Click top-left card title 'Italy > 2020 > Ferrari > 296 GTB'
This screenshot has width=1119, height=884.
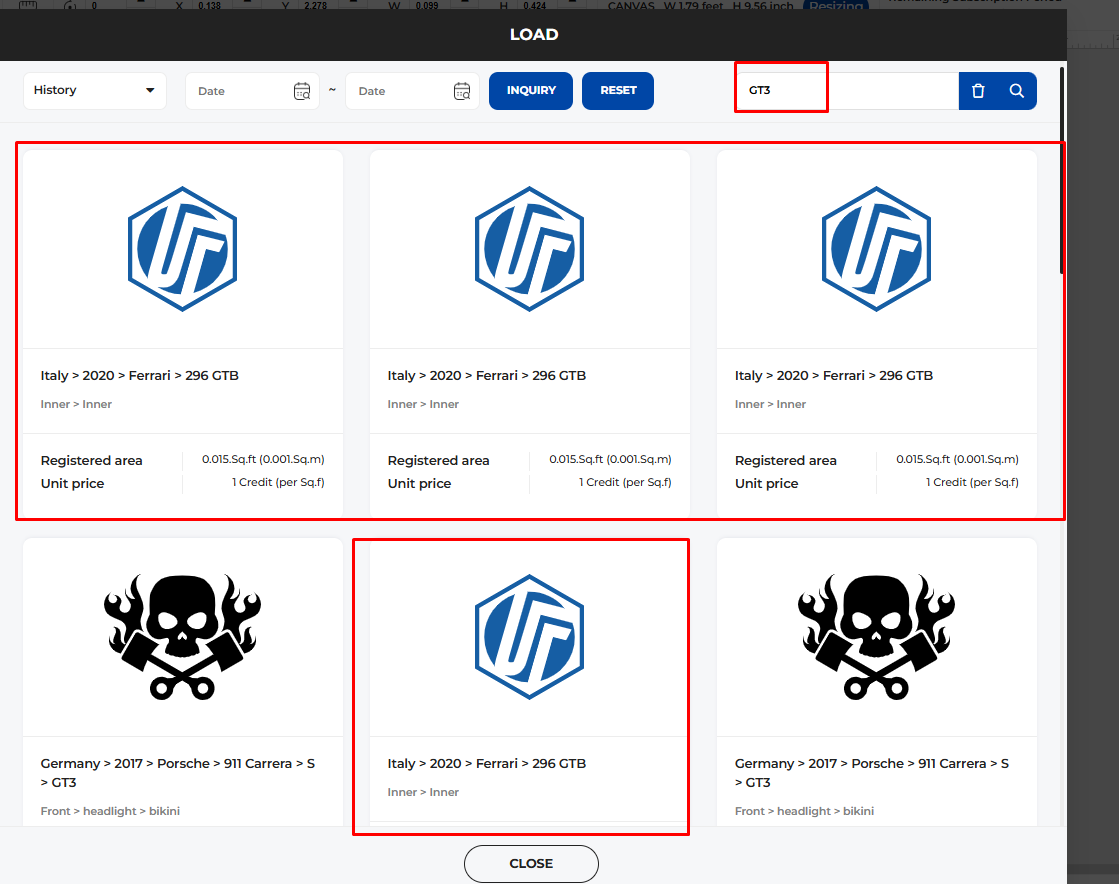pos(140,375)
